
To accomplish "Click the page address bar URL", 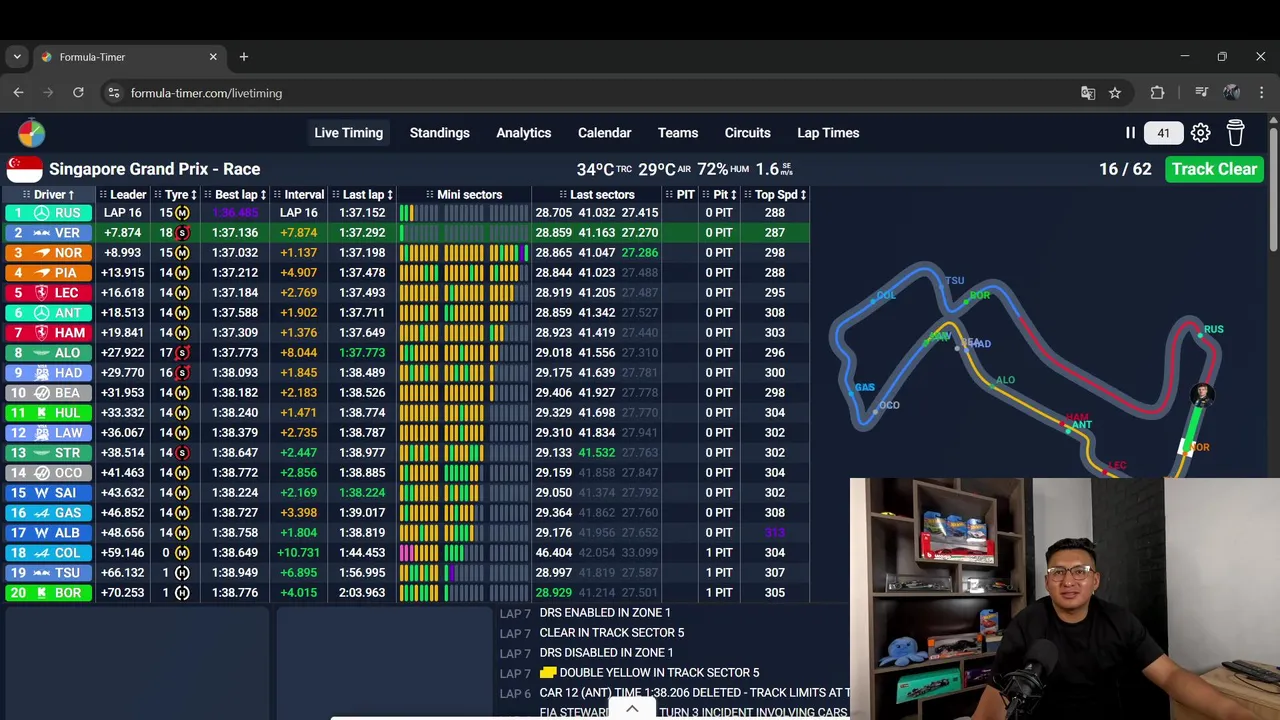I will click(x=206, y=93).
